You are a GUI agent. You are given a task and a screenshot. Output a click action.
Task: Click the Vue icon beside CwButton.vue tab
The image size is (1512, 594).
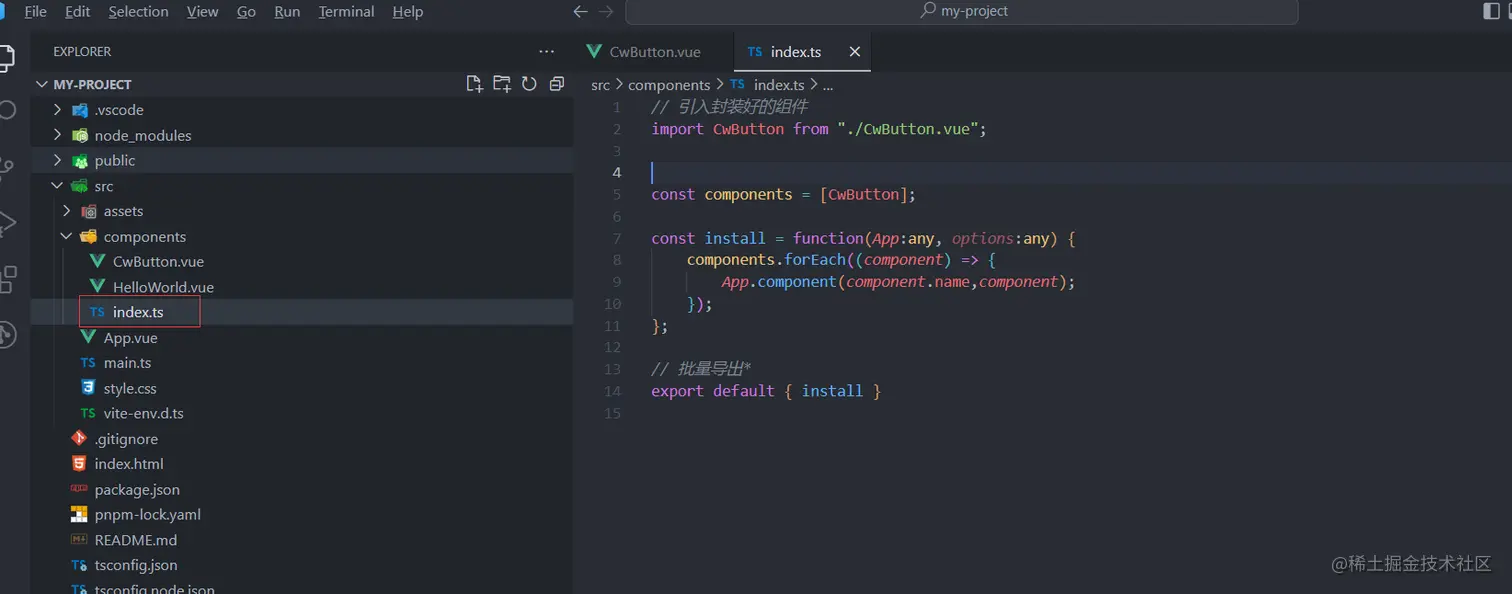click(593, 52)
